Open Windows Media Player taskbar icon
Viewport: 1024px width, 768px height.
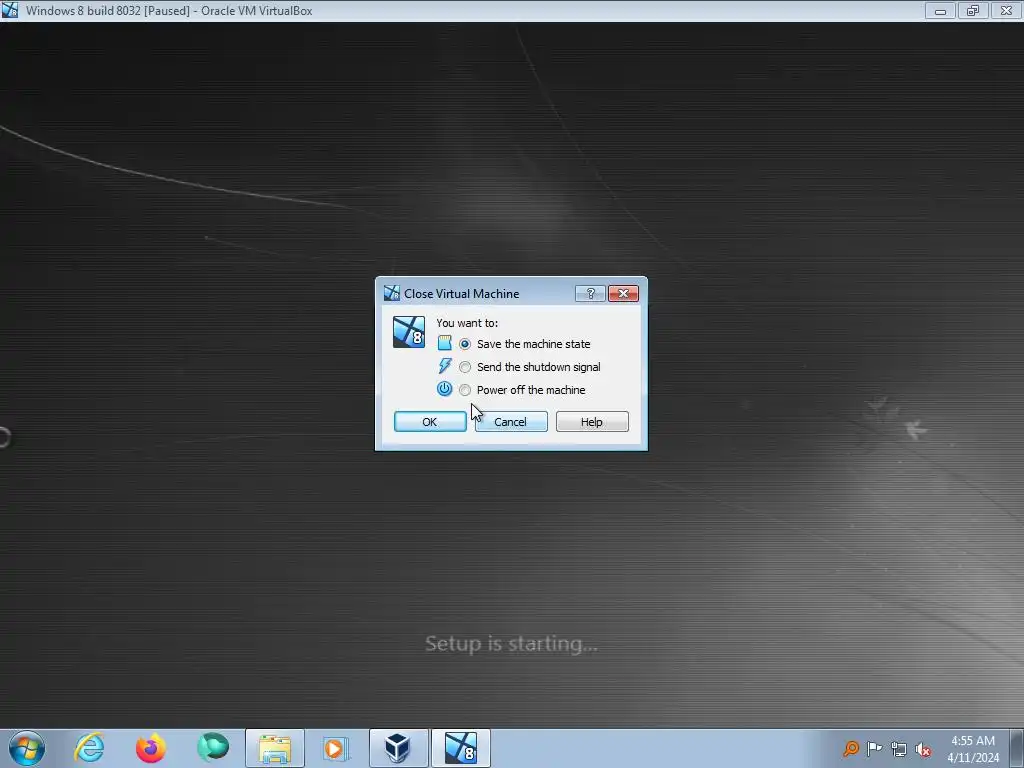coord(336,748)
